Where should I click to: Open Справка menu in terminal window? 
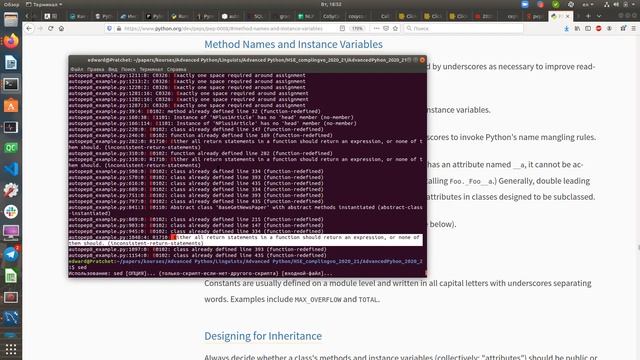tap(176, 69)
